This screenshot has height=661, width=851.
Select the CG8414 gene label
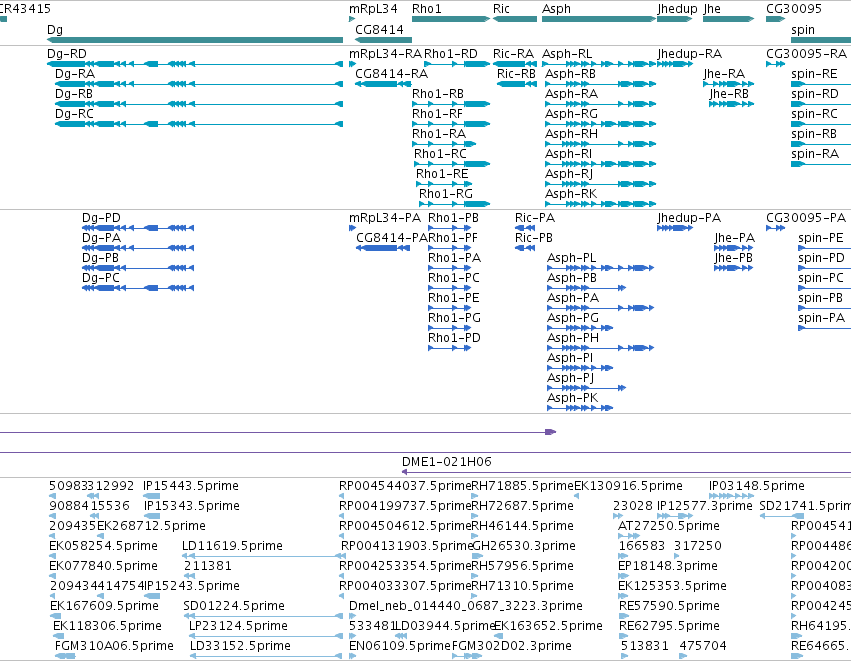click(x=379, y=29)
